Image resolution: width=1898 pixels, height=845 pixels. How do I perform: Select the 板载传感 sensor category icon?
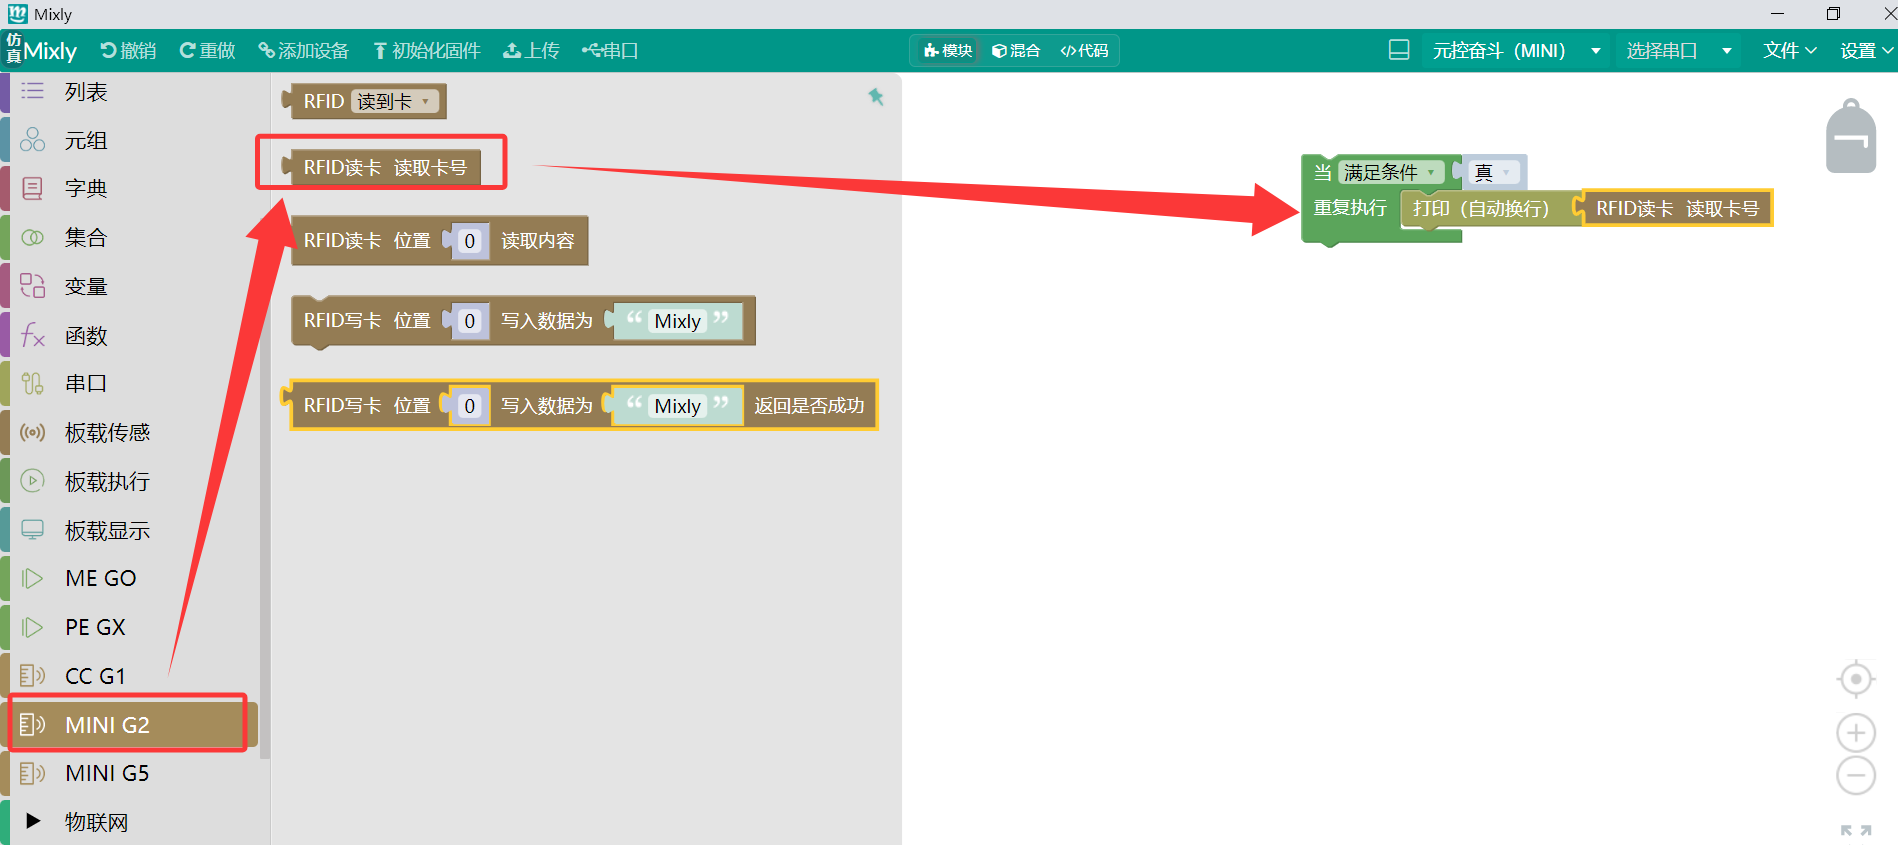tap(33, 432)
